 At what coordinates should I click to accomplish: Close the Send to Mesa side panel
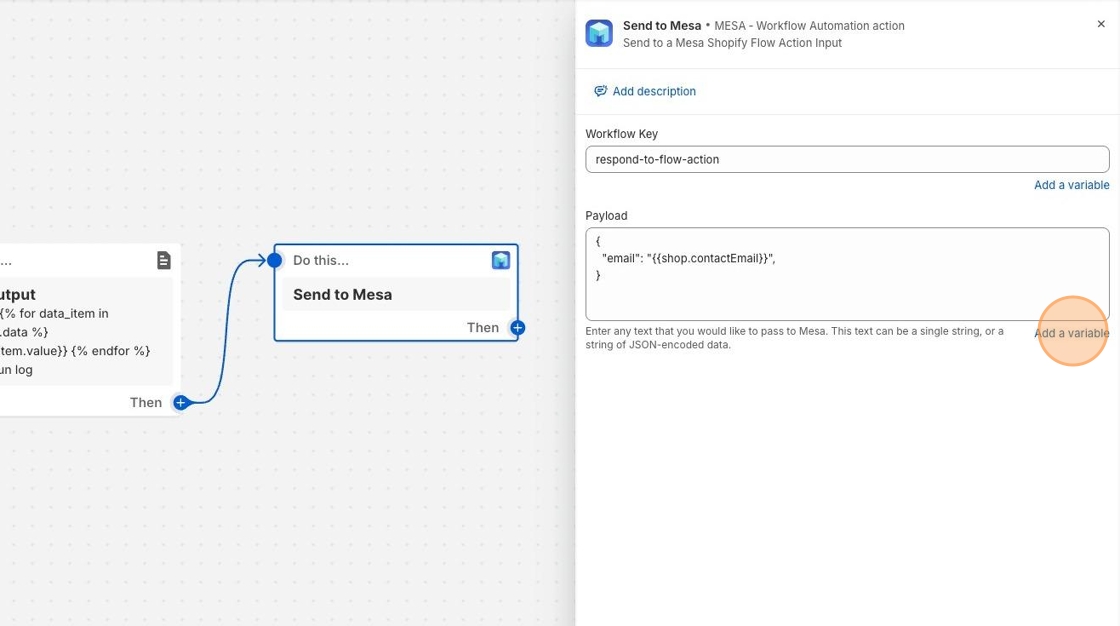pyautogui.click(x=1101, y=24)
